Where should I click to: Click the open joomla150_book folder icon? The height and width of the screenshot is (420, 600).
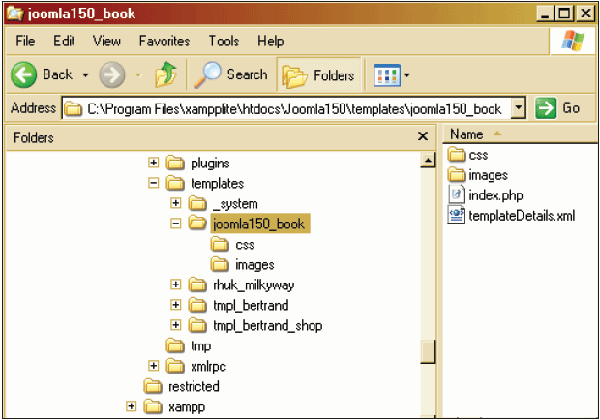[198, 223]
